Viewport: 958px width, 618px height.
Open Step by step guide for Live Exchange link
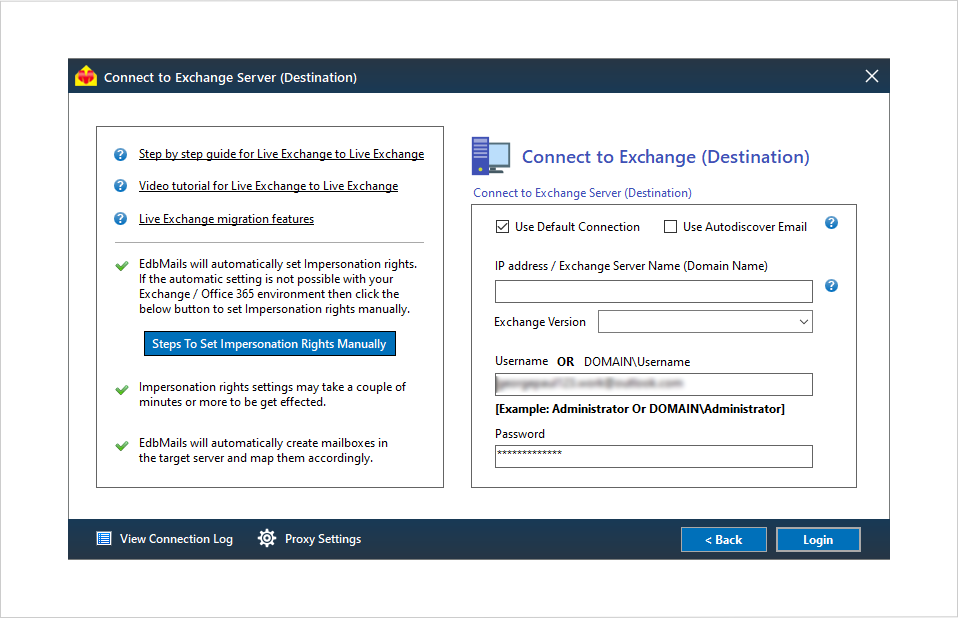tap(281, 154)
